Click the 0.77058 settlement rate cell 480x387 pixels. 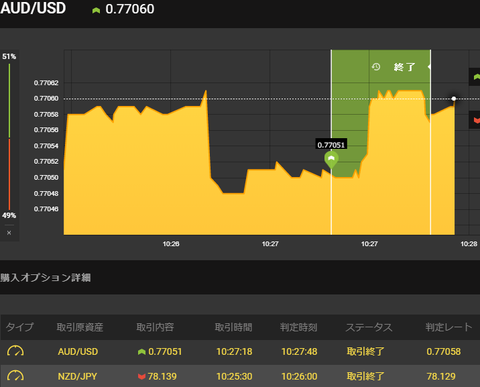pos(443,352)
